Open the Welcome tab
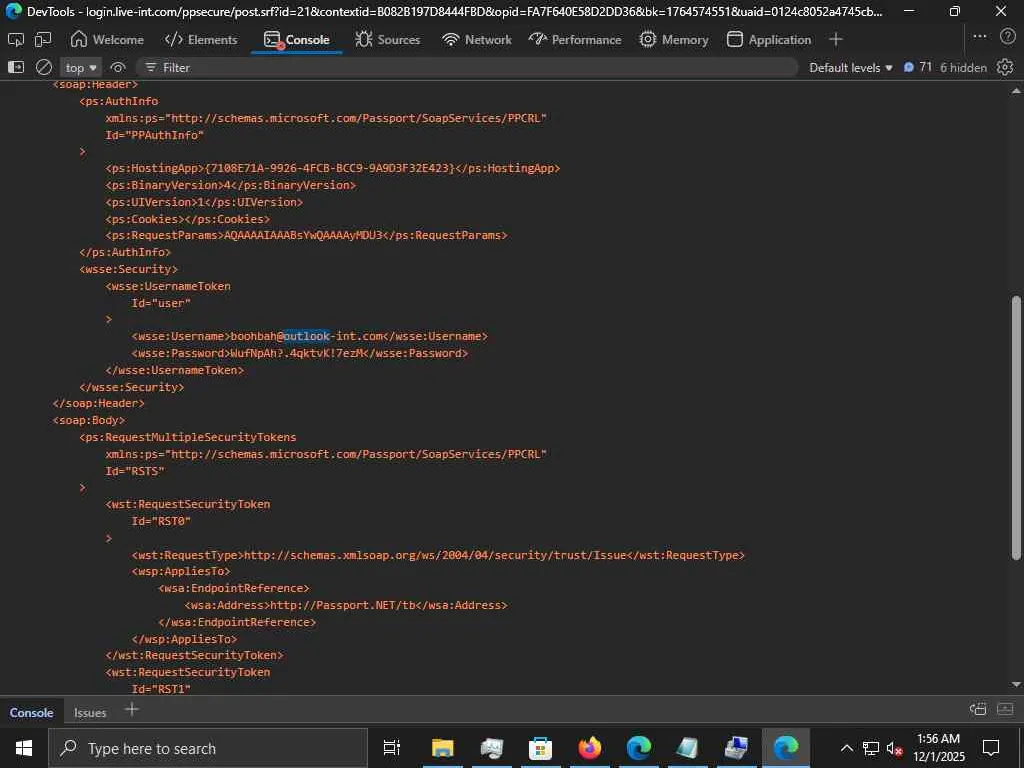The height and width of the screenshot is (768, 1024). coord(107,40)
